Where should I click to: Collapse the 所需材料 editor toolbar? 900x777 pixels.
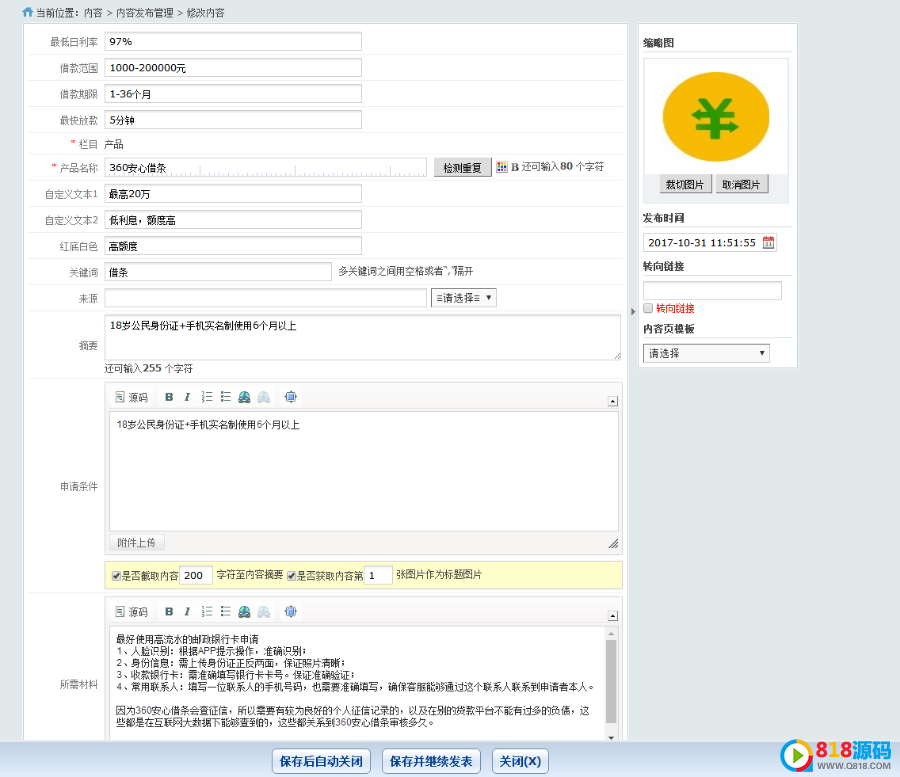(612, 616)
